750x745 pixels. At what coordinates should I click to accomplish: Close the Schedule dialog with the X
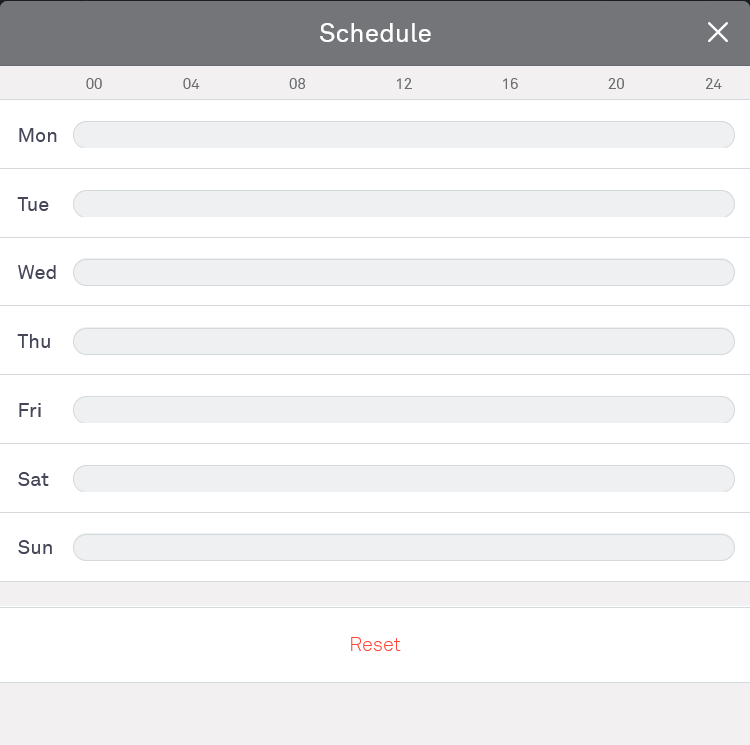[717, 33]
